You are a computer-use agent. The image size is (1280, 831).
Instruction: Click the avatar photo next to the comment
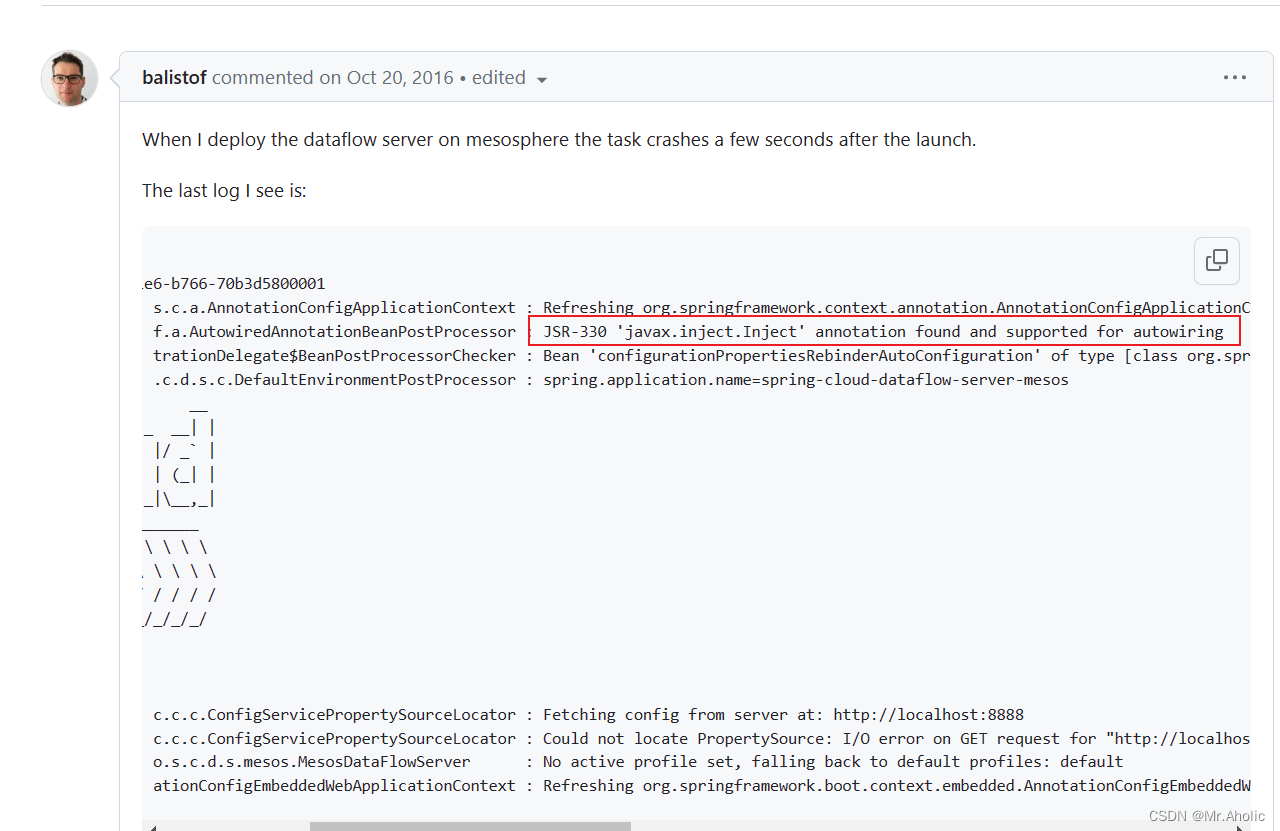pos(68,77)
